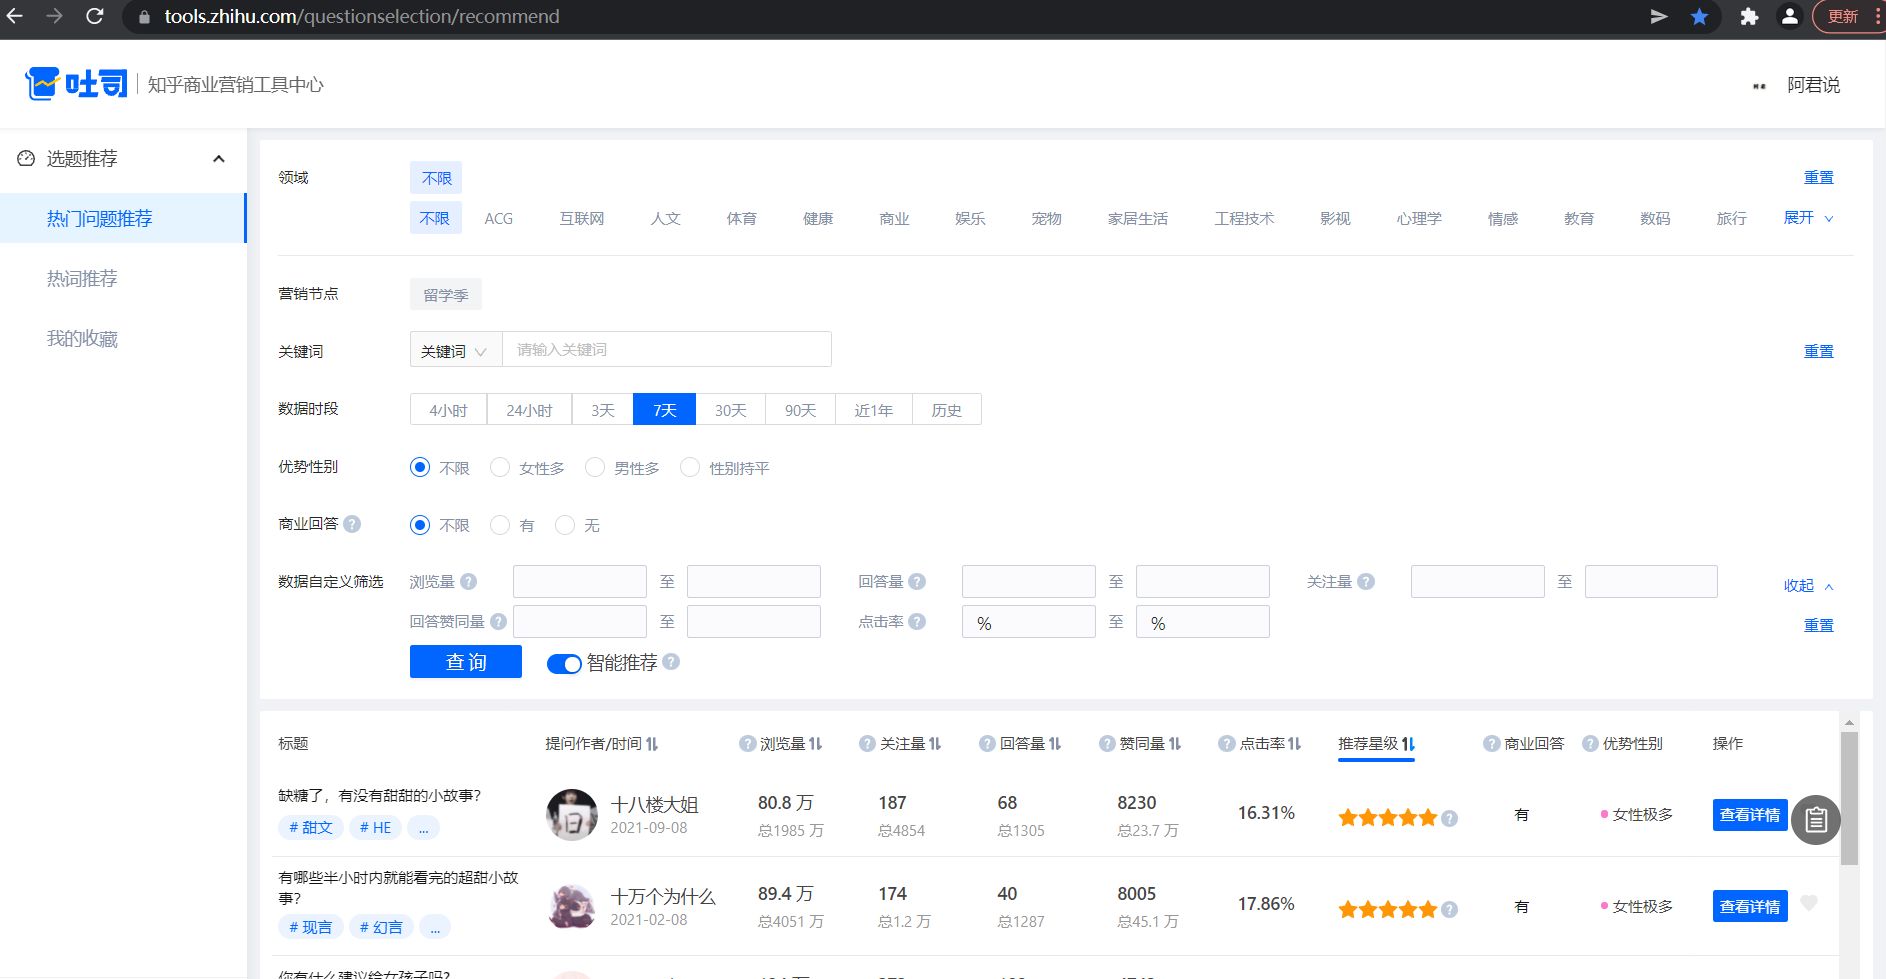Reload the page with refresh icon

pyautogui.click(x=94, y=16)
